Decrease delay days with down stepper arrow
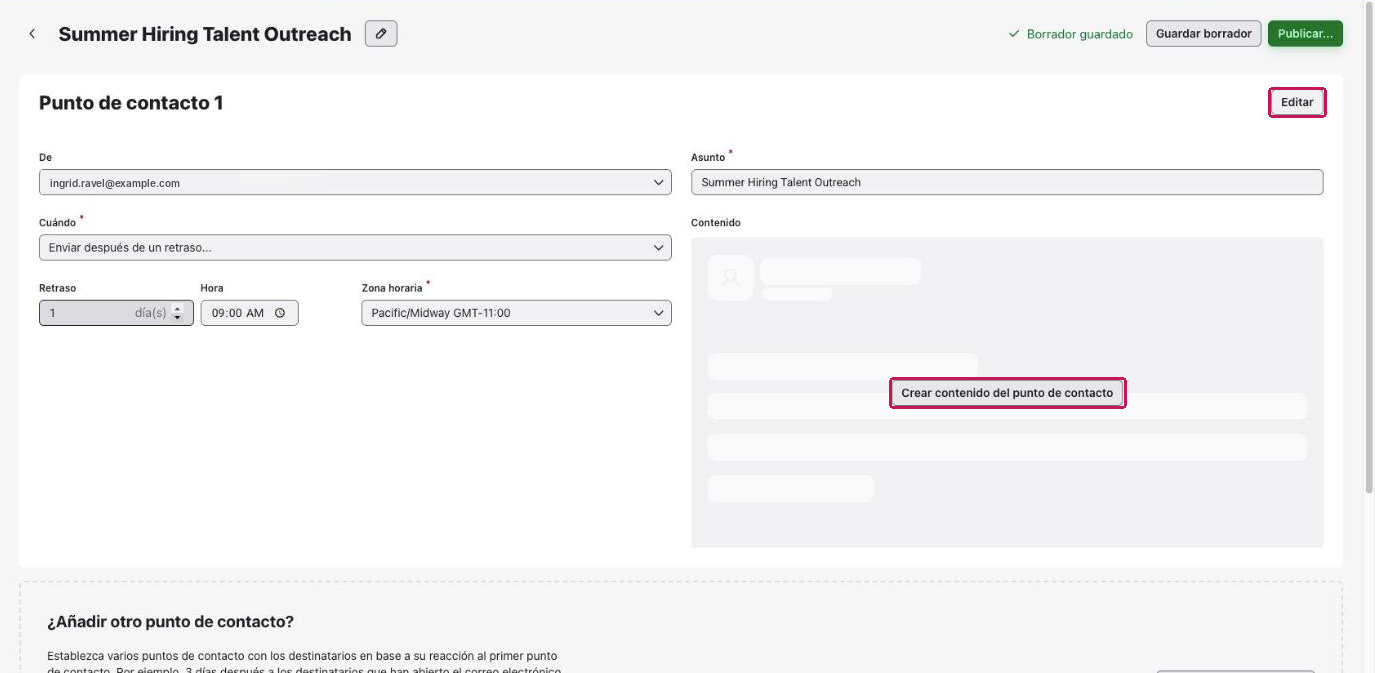The width and height of the screenshot is (1375, 673). [x=178, y=318]
